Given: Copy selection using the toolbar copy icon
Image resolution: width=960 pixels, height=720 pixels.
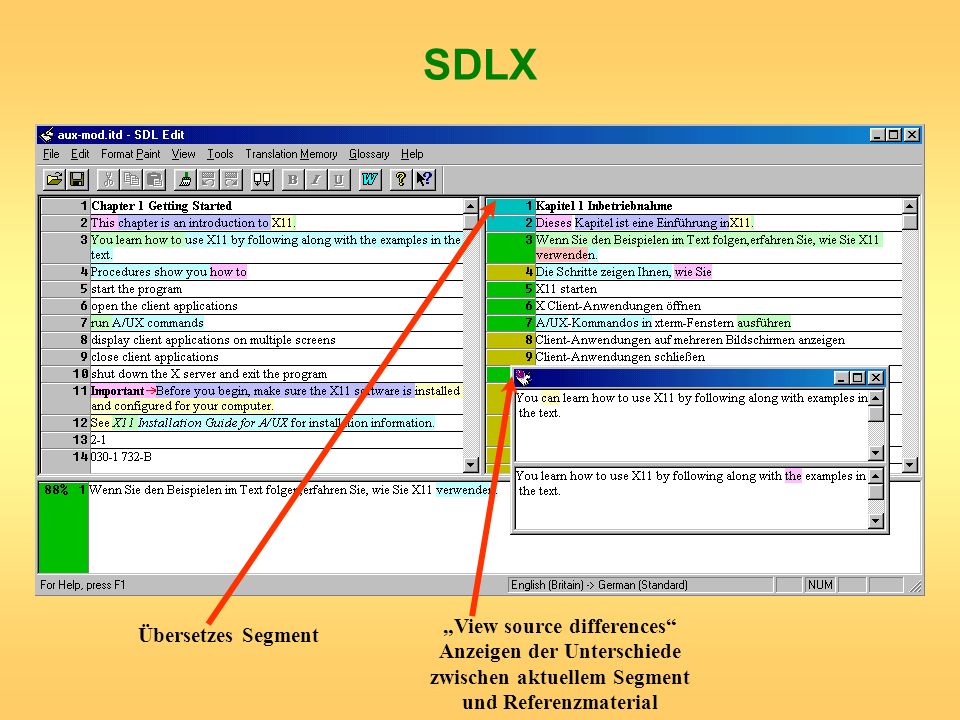Looking at the screenshot, I should (x=131, y=179).
